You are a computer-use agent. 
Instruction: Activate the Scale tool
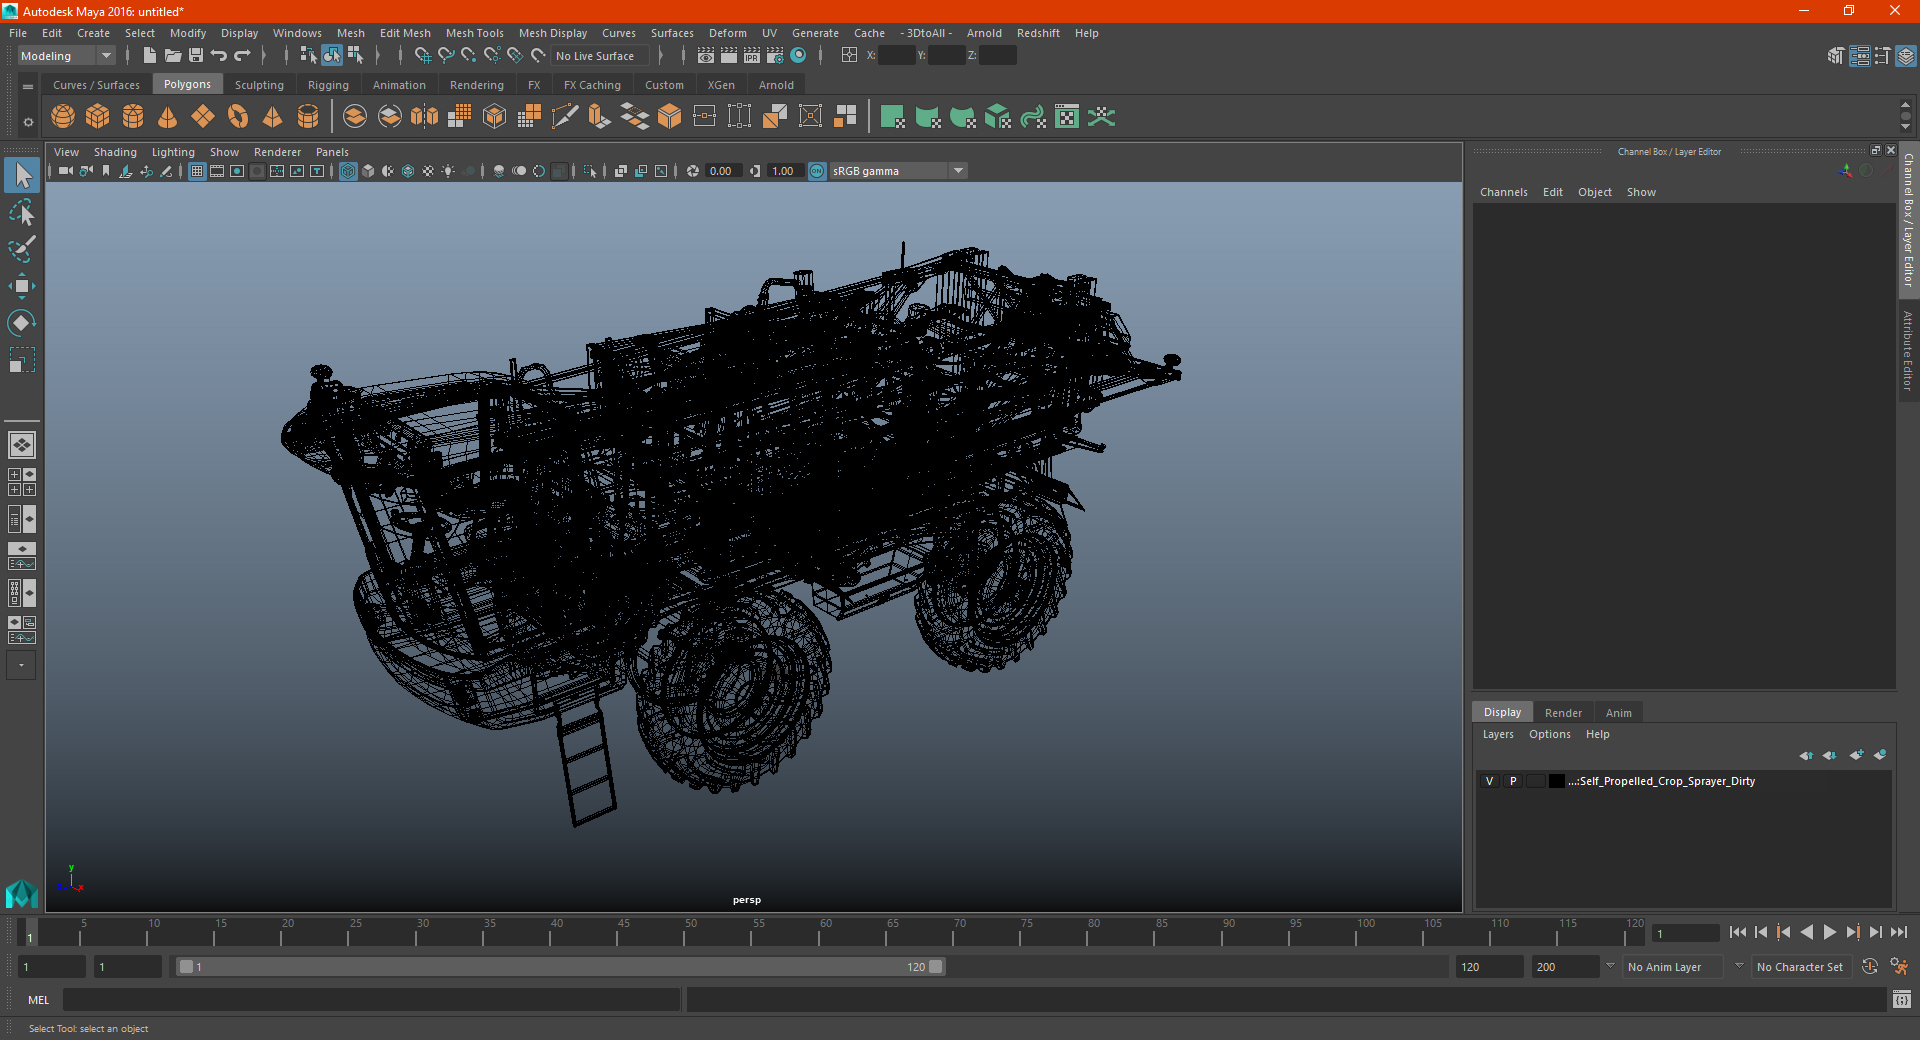pos(22,360)
